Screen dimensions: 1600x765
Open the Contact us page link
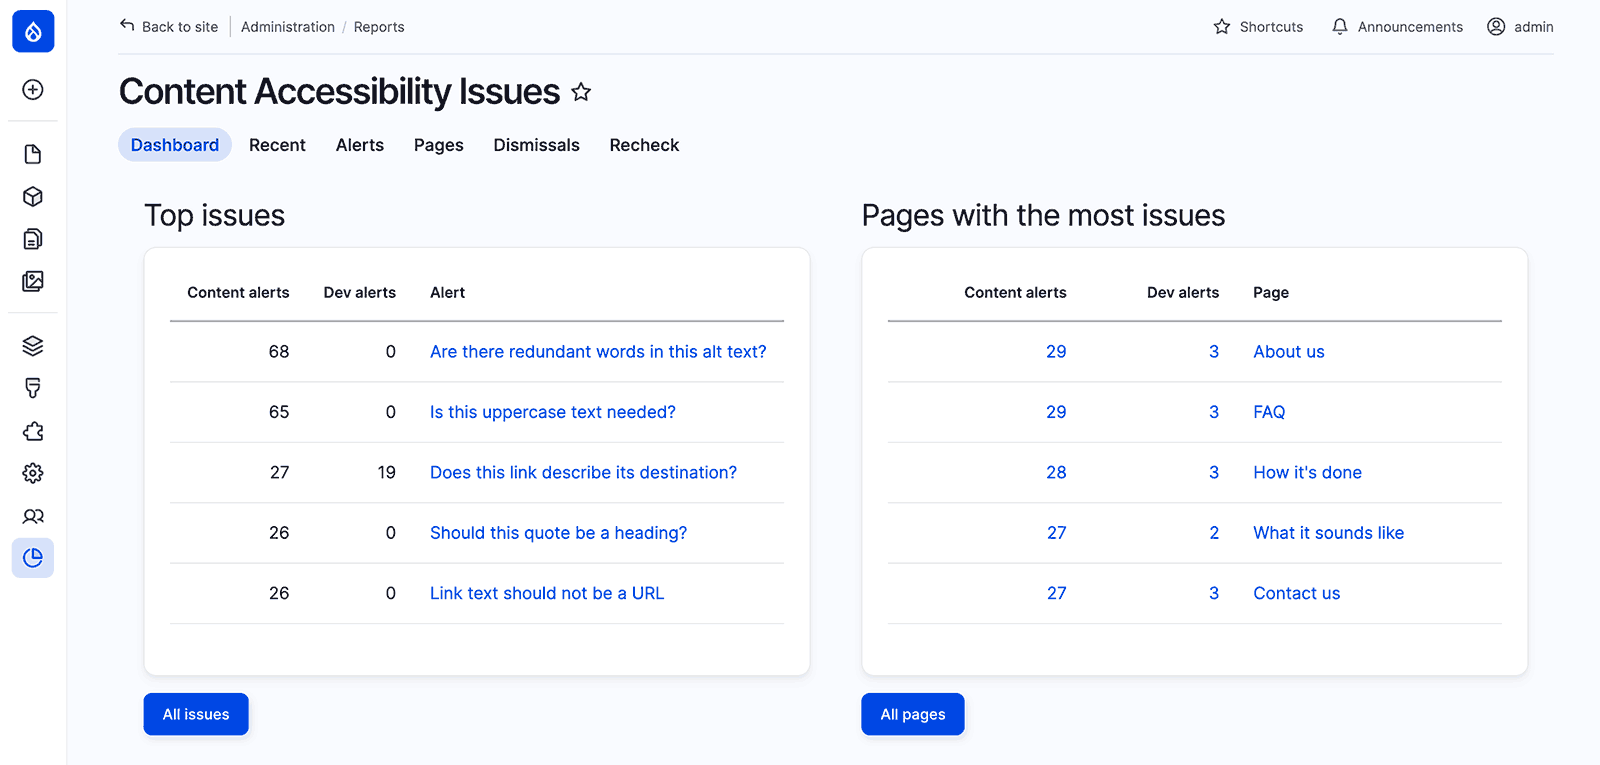click(x=1297, y=593)
